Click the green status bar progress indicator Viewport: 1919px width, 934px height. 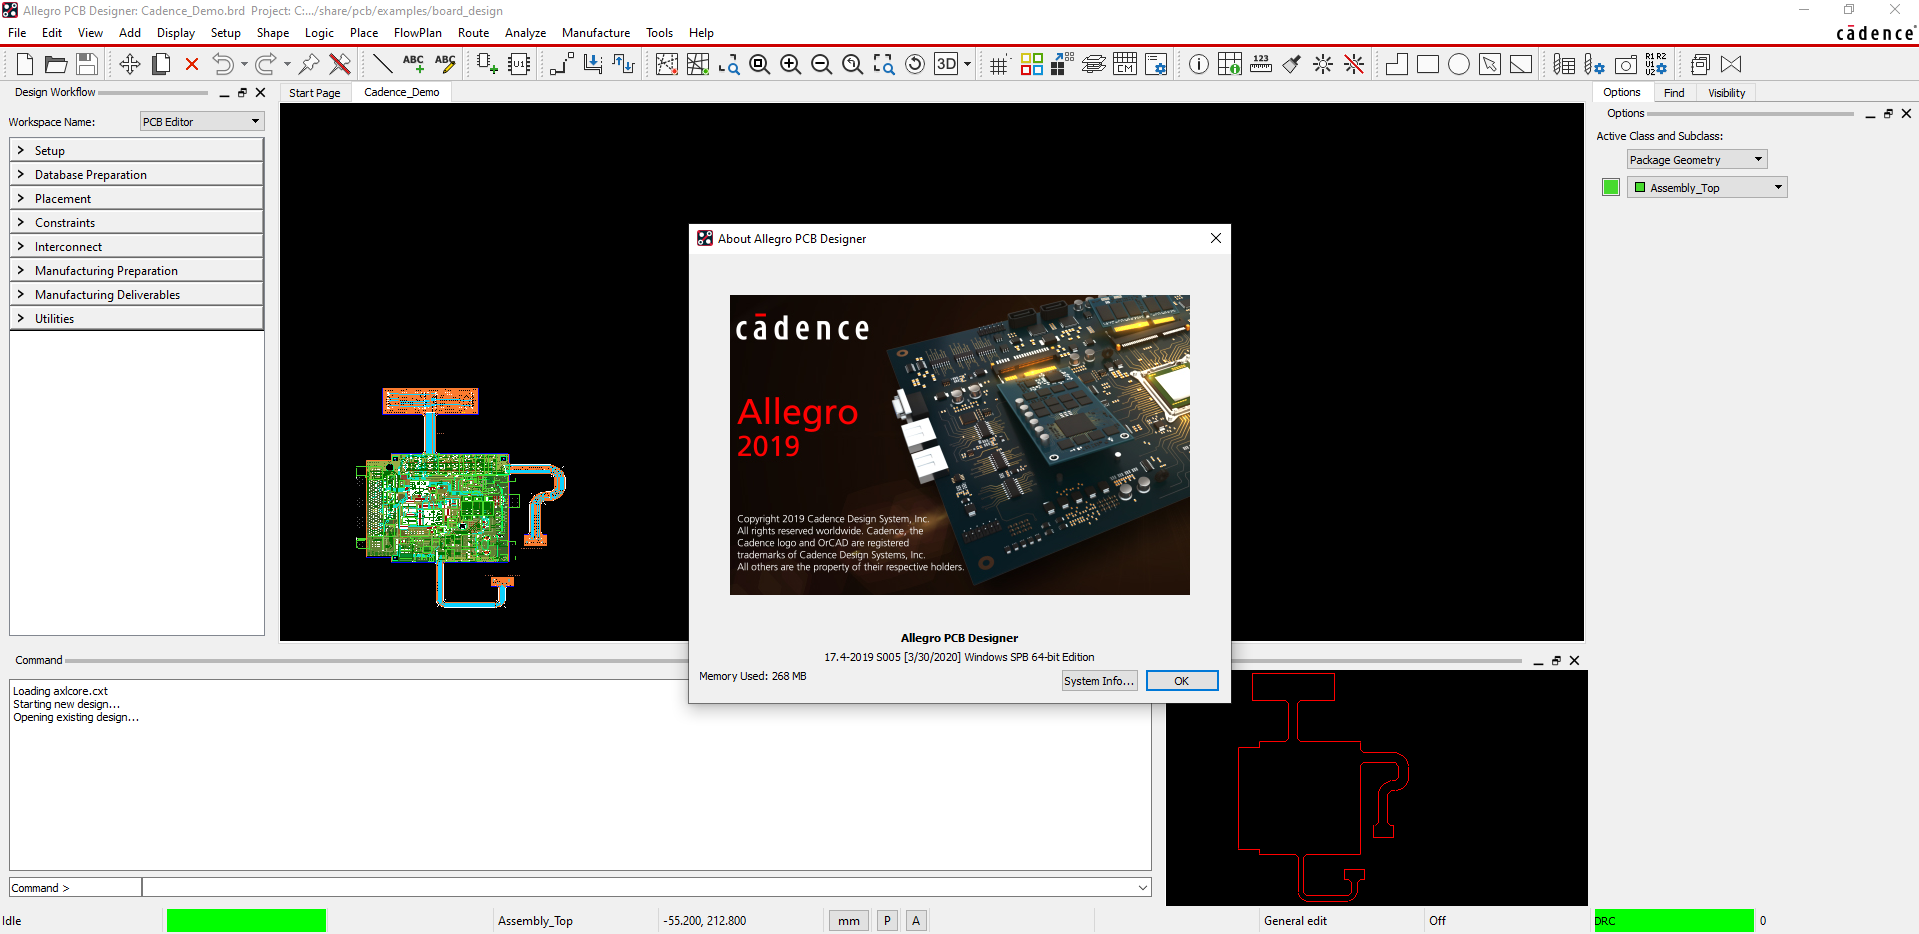[246, 921]
